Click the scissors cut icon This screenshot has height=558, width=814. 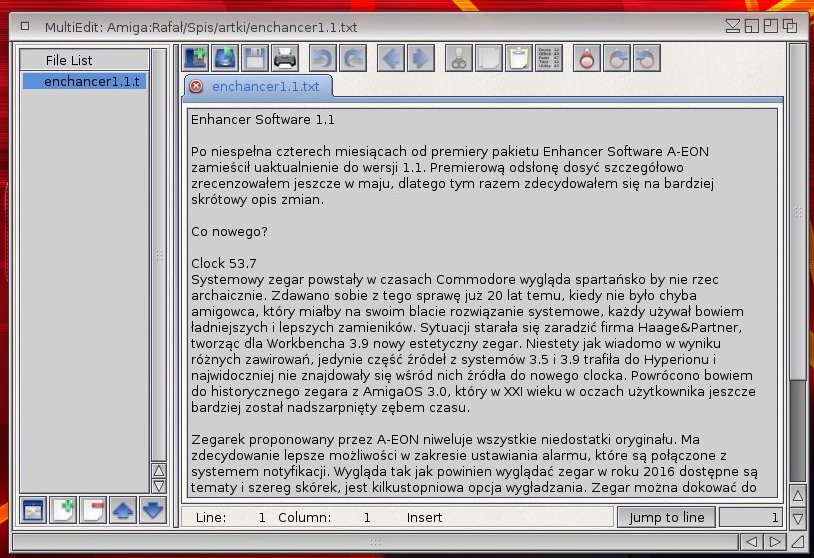click(x=459, y=58)
